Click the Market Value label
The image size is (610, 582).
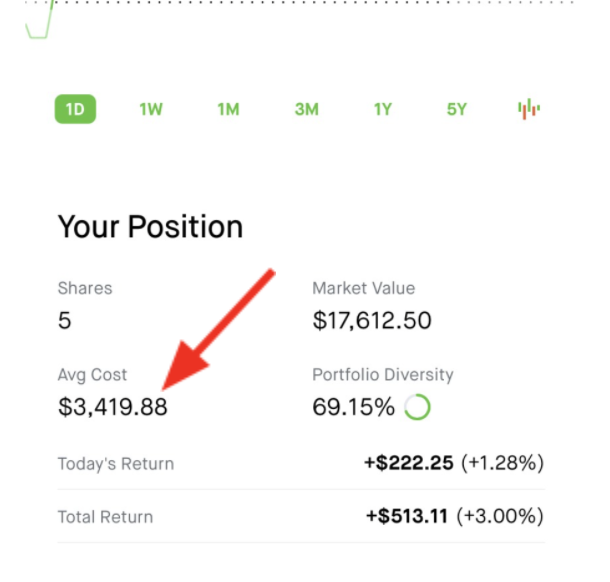tap(362, 288)
